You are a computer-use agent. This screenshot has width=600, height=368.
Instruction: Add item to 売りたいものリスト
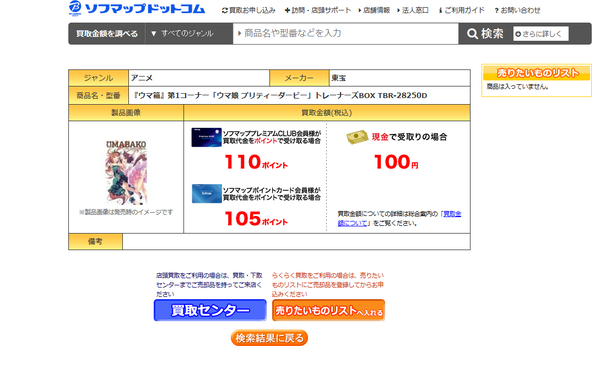[328, 310]
